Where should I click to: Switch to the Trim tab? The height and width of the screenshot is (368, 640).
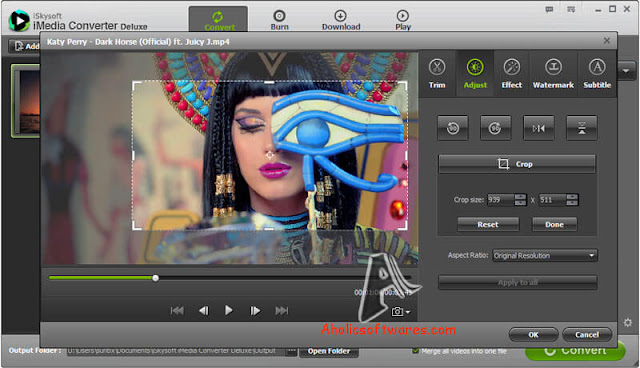pos(437,74)
